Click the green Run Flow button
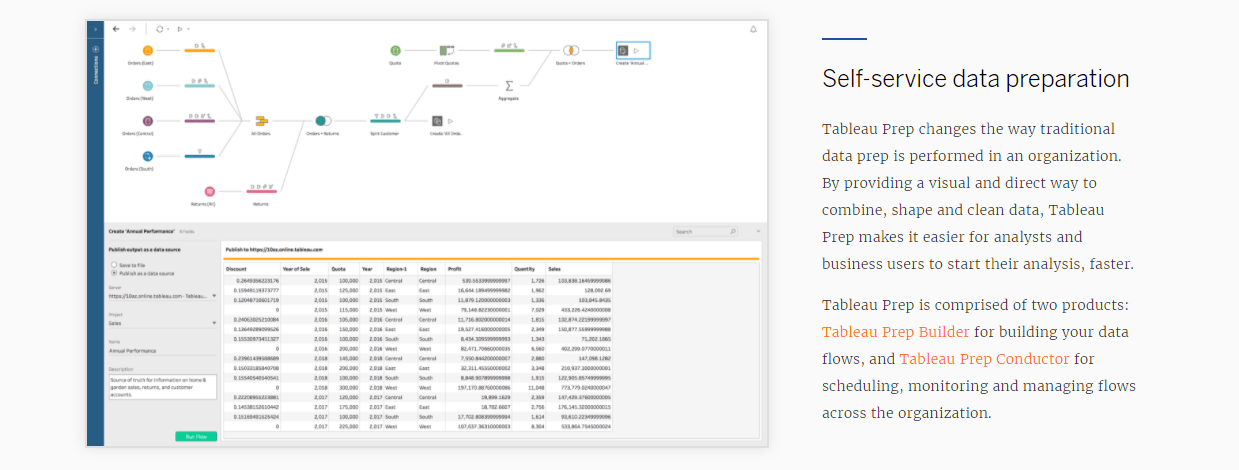Screen dimensions: 1239x470 coord(196,436)
